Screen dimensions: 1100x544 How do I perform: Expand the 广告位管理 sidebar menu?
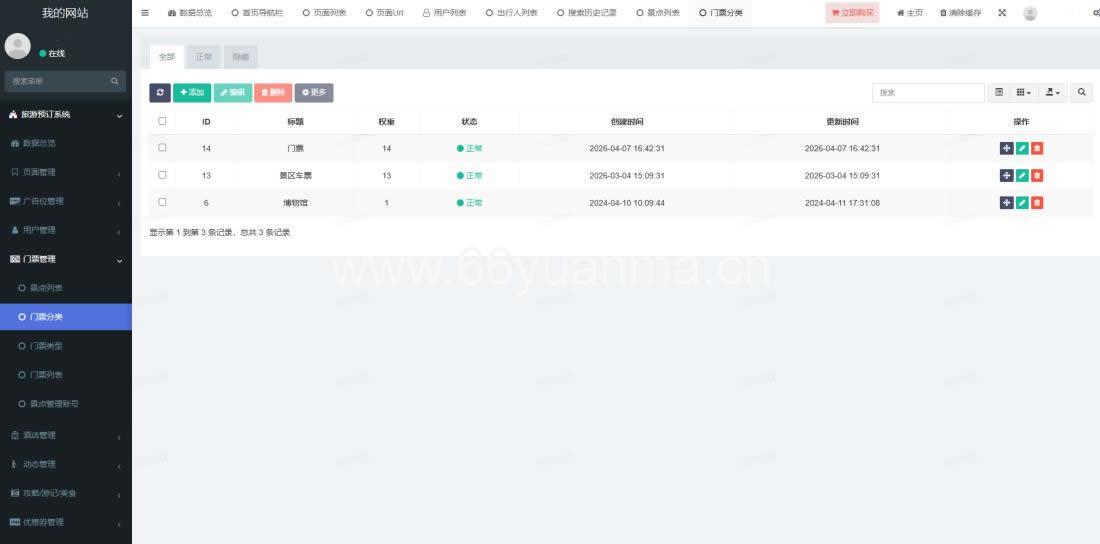tap(66, 201)
